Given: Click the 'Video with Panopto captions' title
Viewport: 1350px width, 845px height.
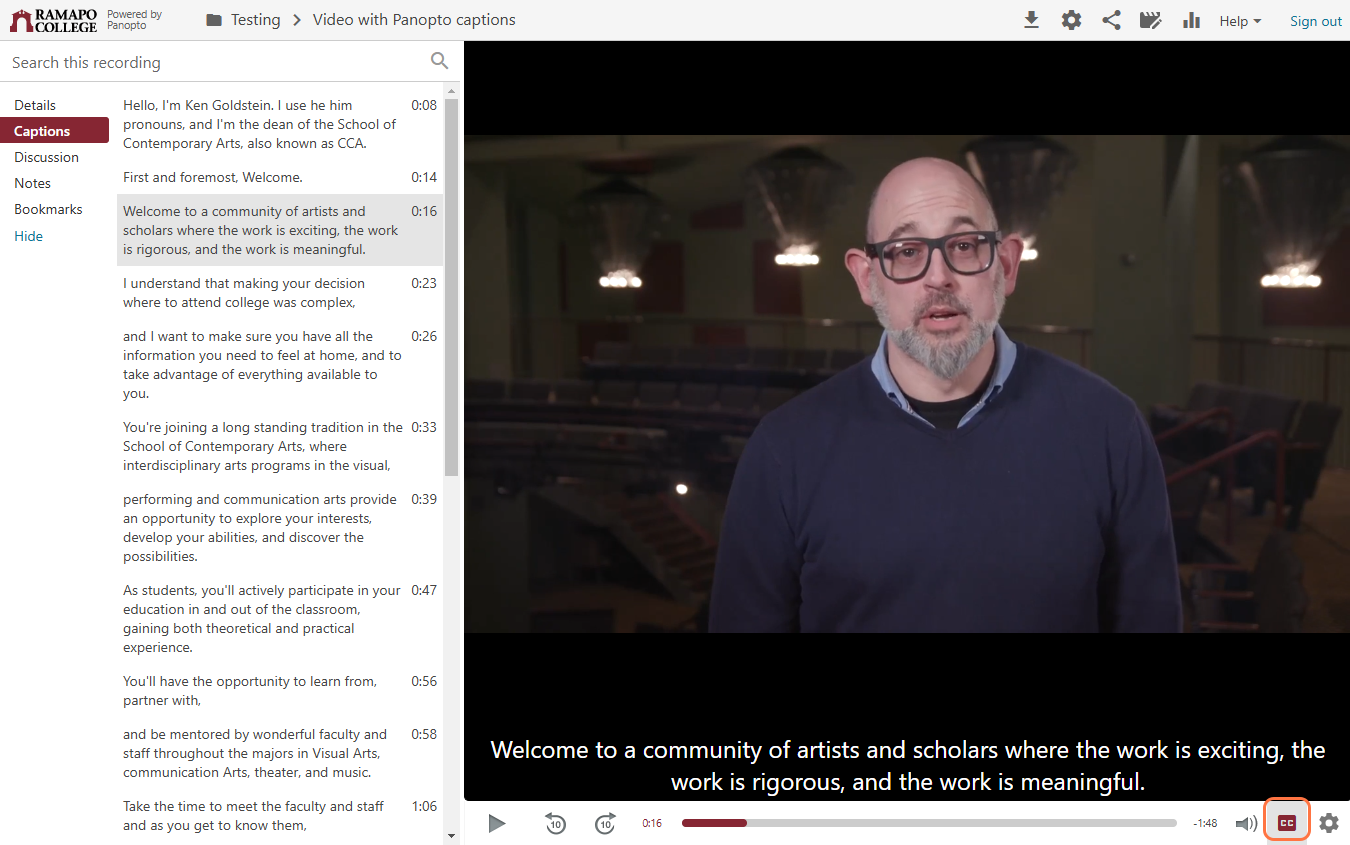Looking at the screenshot, I should click(414, 20).
